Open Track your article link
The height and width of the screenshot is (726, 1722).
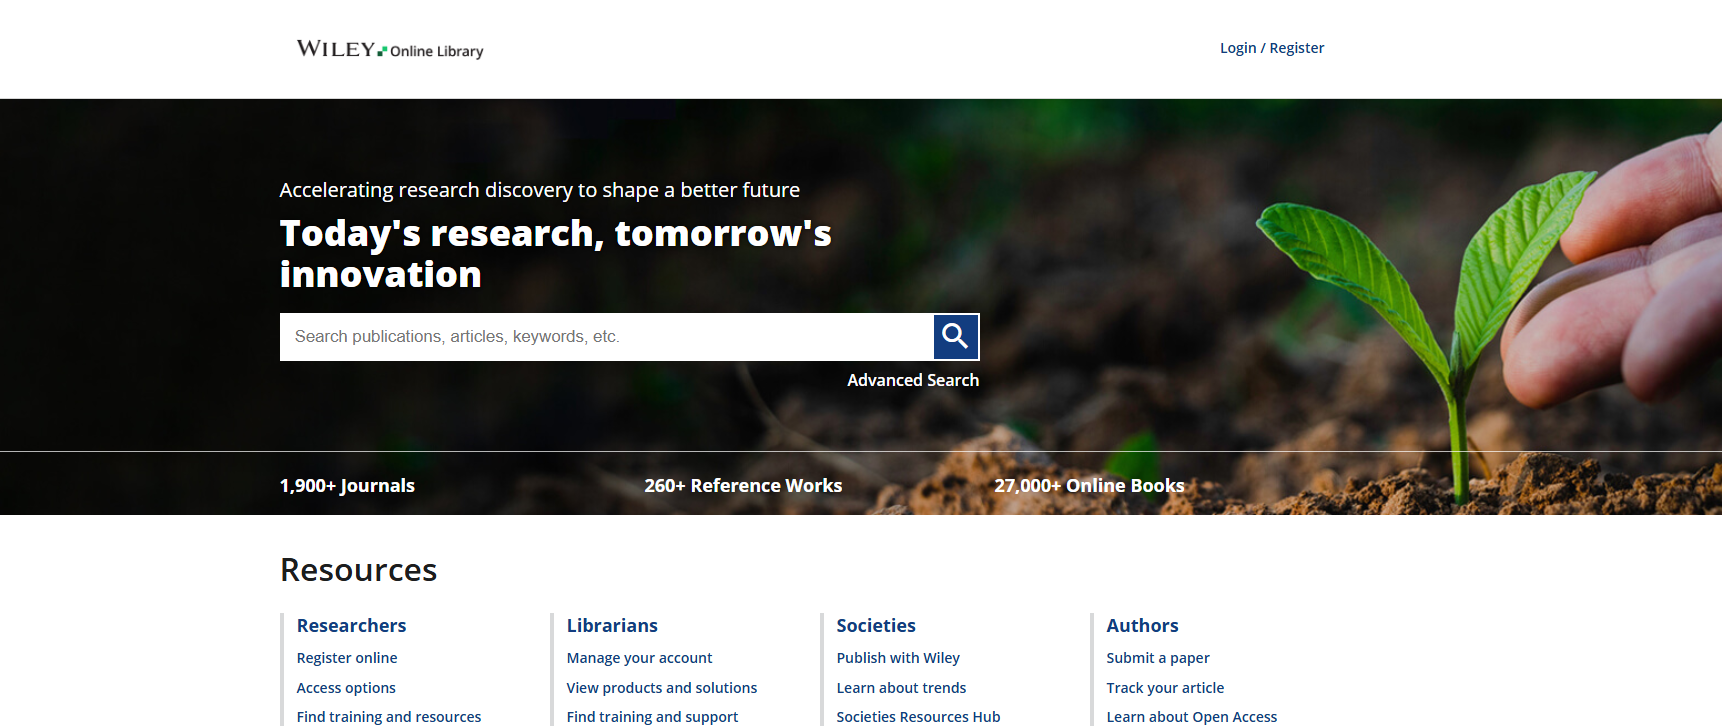1165,688
